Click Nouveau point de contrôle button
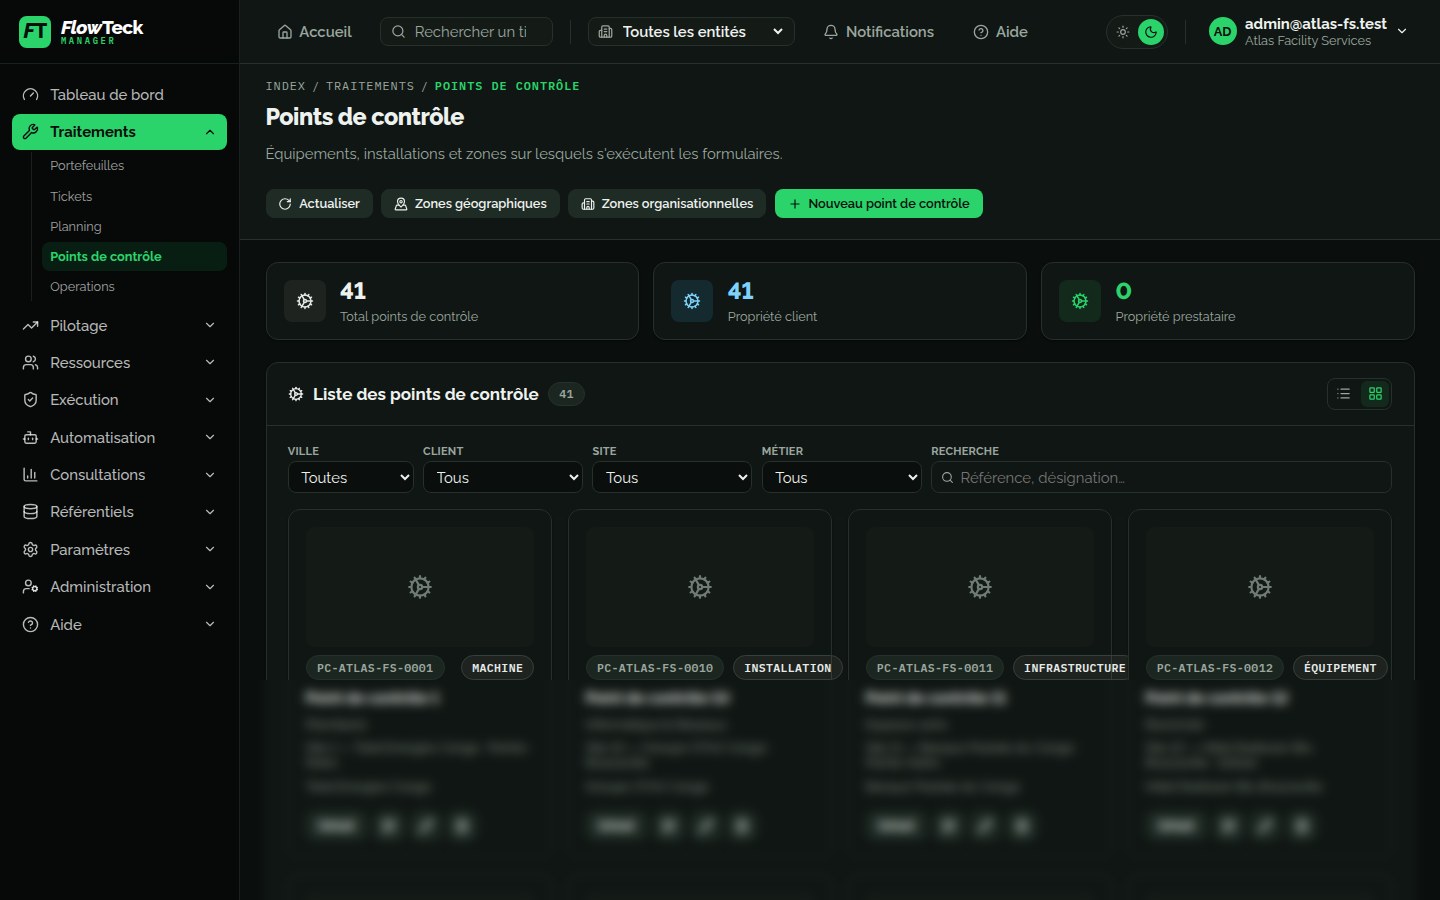This screenshot has height=900, width=1440. coord(879,204)
